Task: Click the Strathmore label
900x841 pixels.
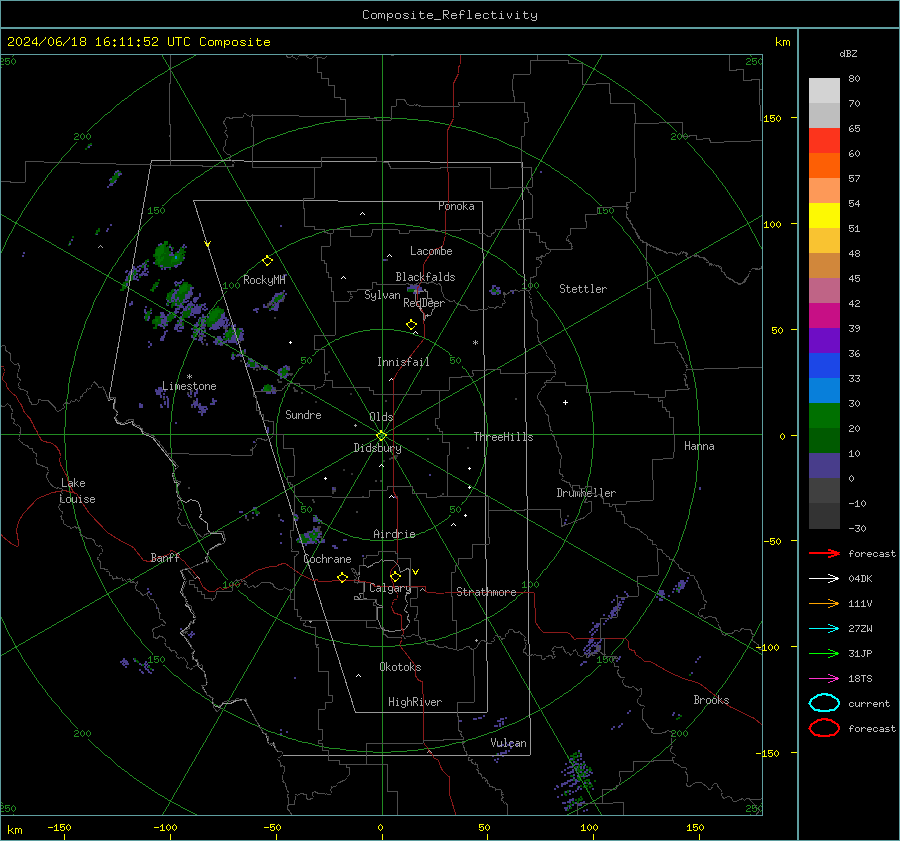Action: tap(486, 592)
